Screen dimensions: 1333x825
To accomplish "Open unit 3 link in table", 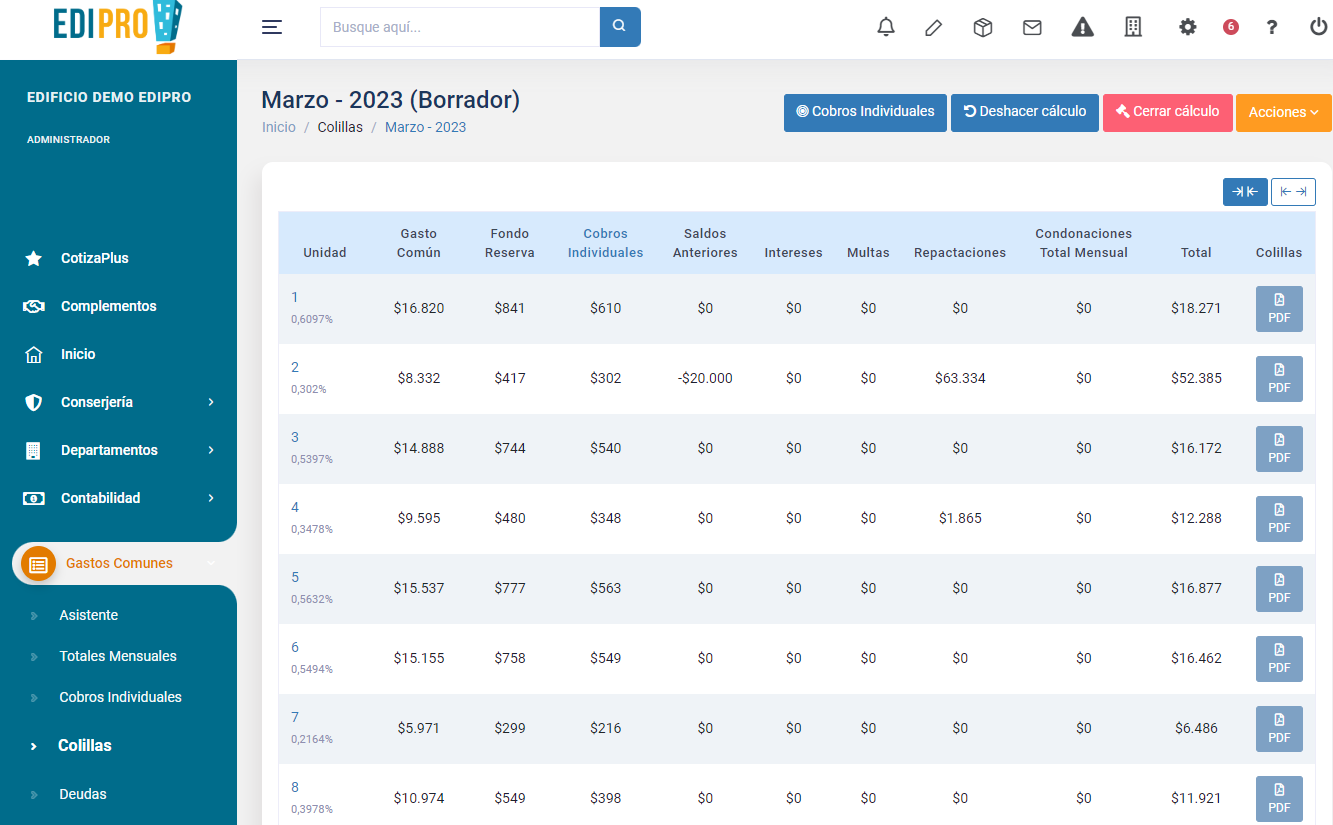I will 295,437.
